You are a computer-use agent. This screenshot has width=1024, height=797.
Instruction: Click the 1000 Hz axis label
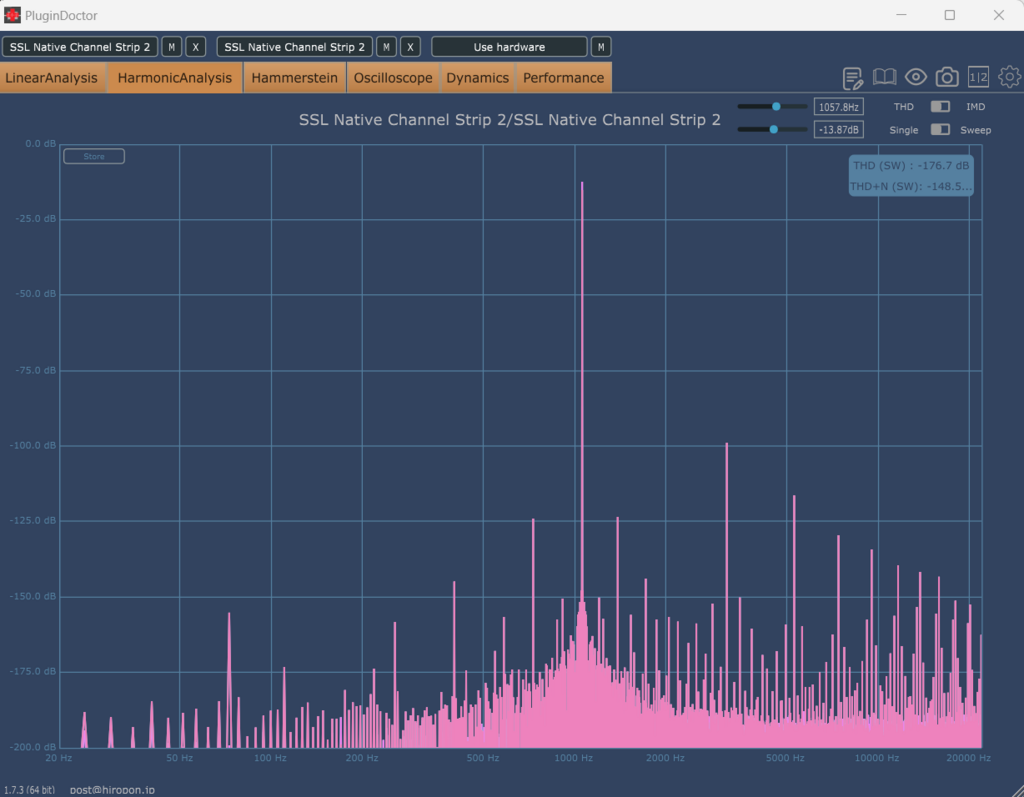pos(573,758)
